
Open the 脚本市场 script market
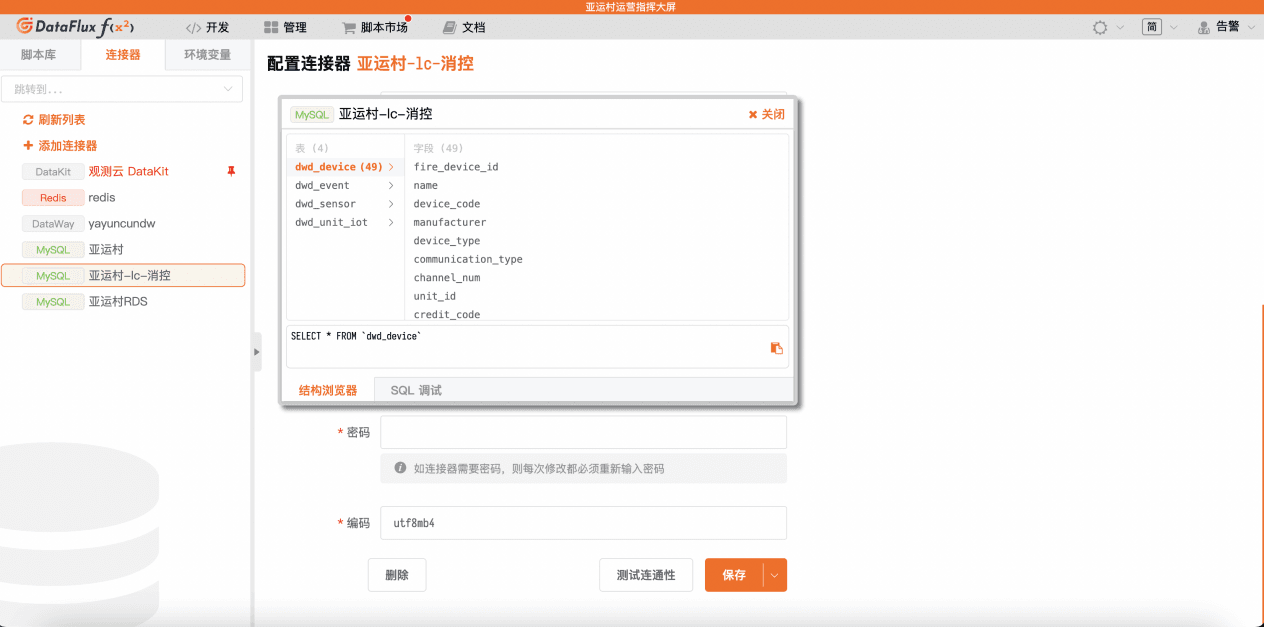(375, 28)
